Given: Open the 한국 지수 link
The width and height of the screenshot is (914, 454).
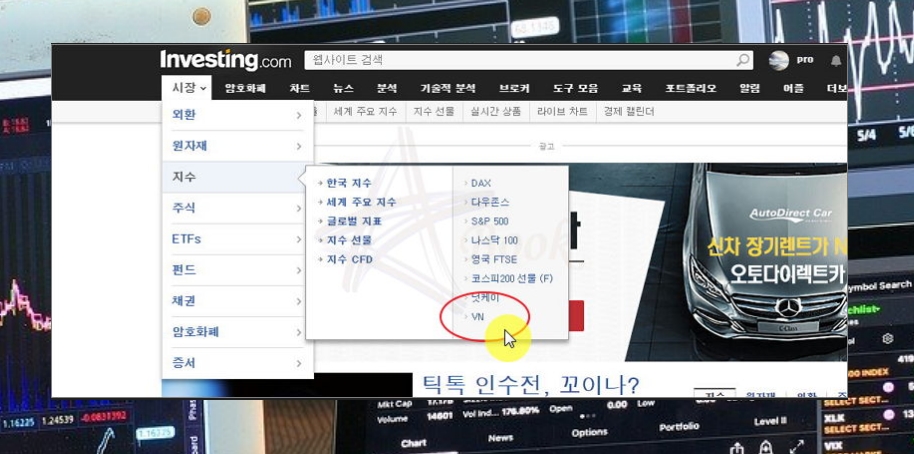Looking at the screenshot, I should point(349,183).
